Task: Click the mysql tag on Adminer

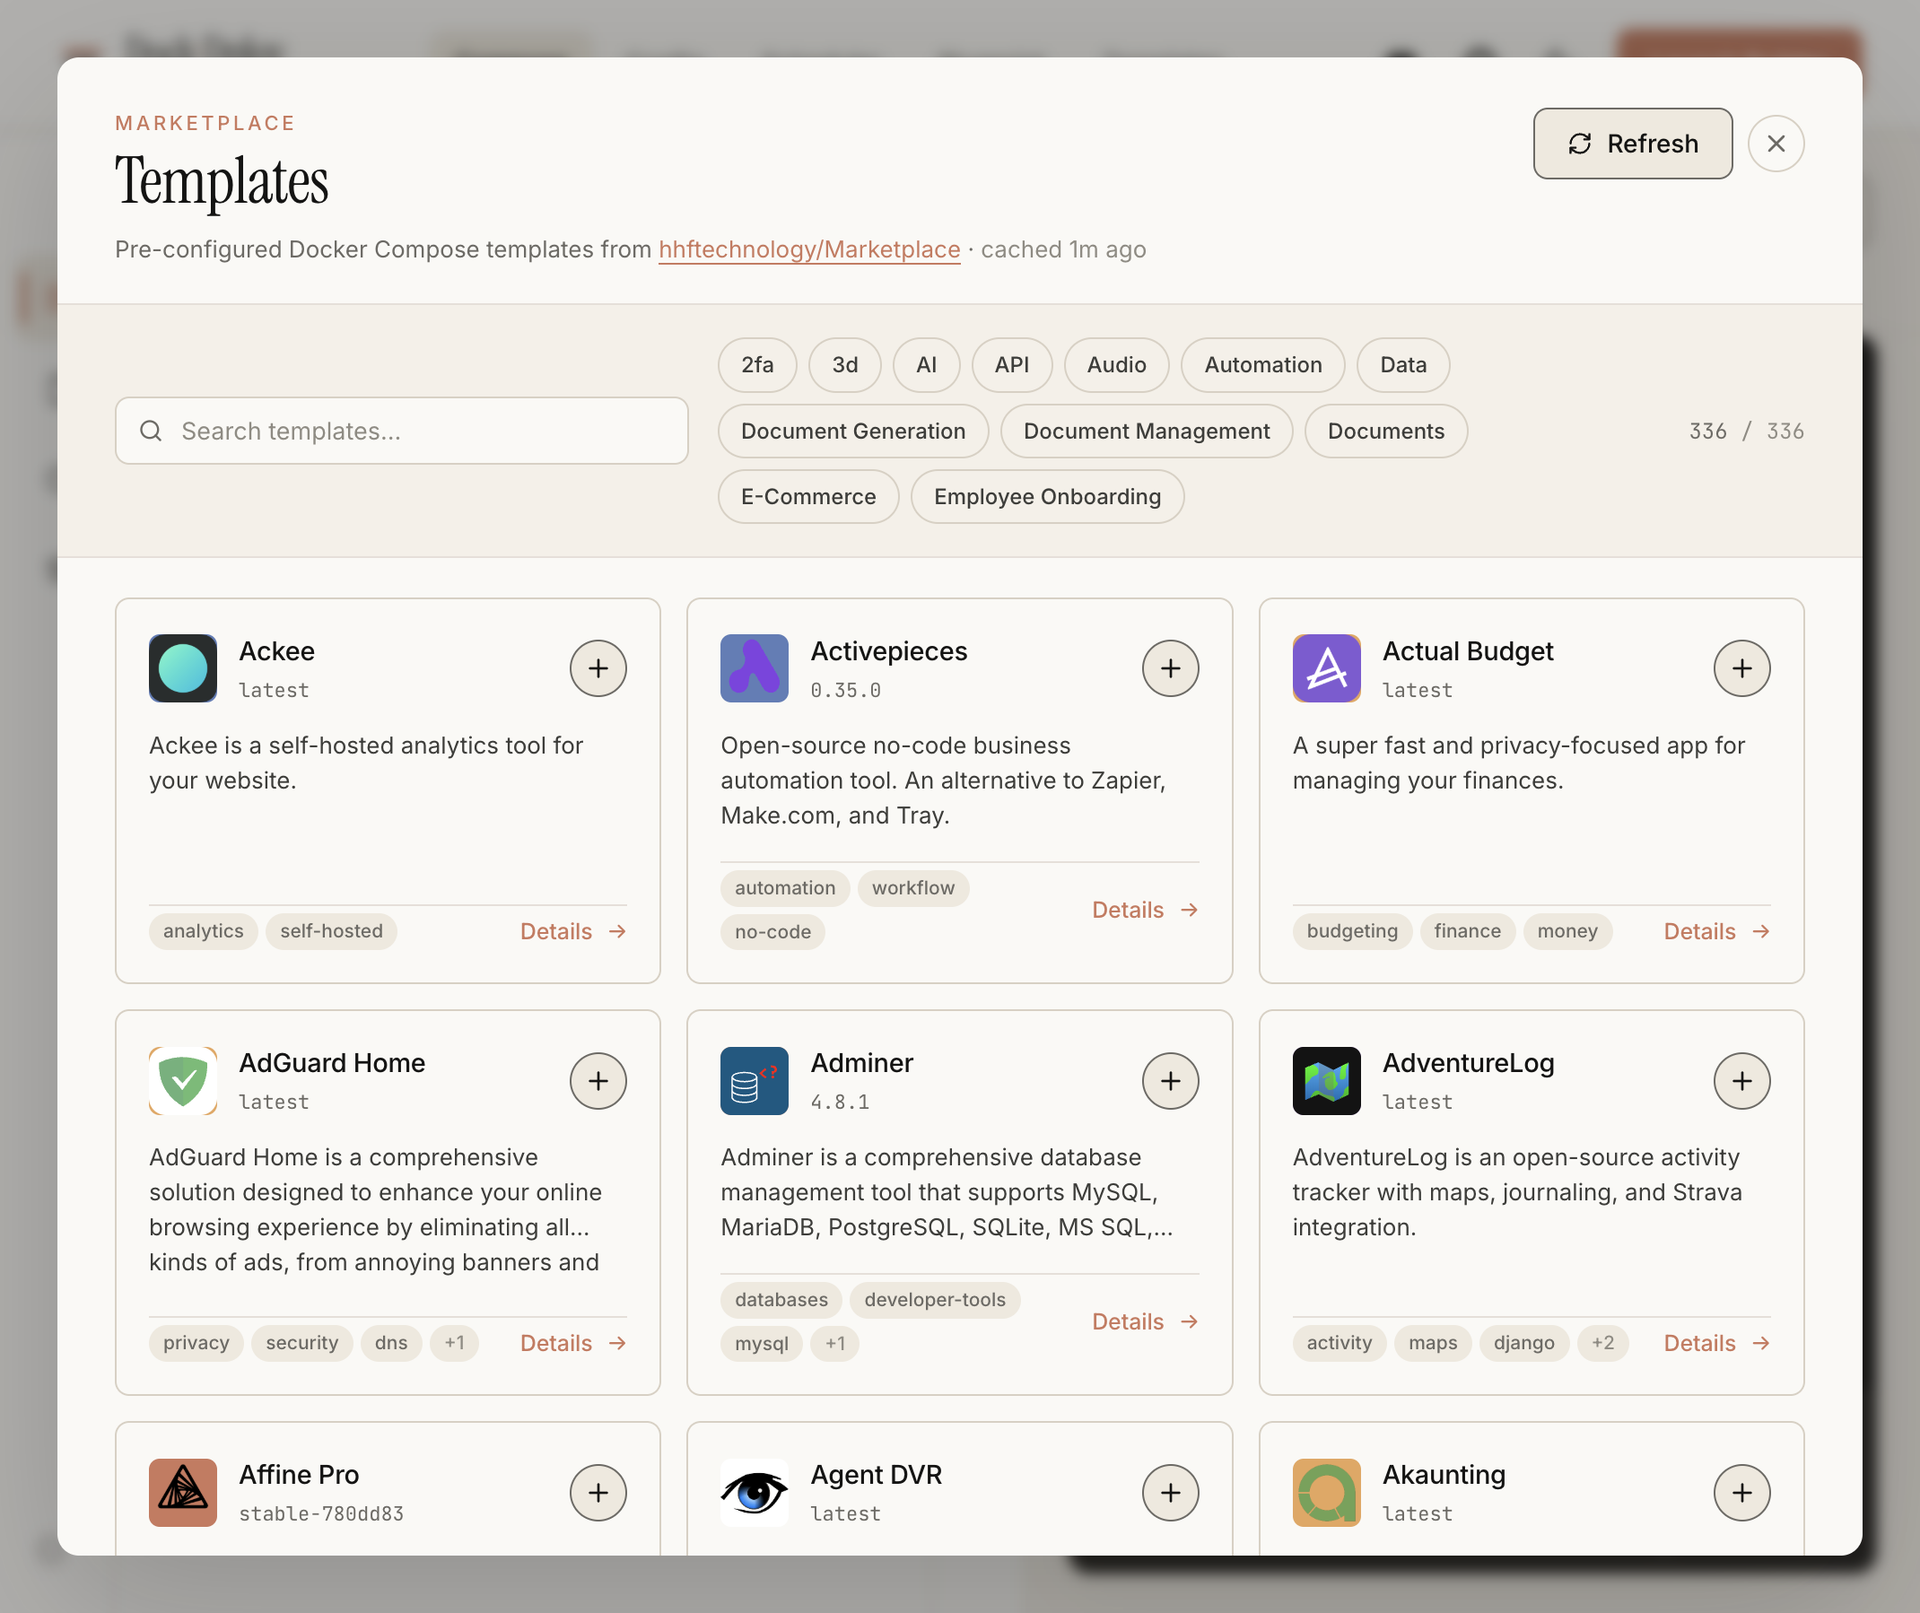Action: pos(761,1344)
